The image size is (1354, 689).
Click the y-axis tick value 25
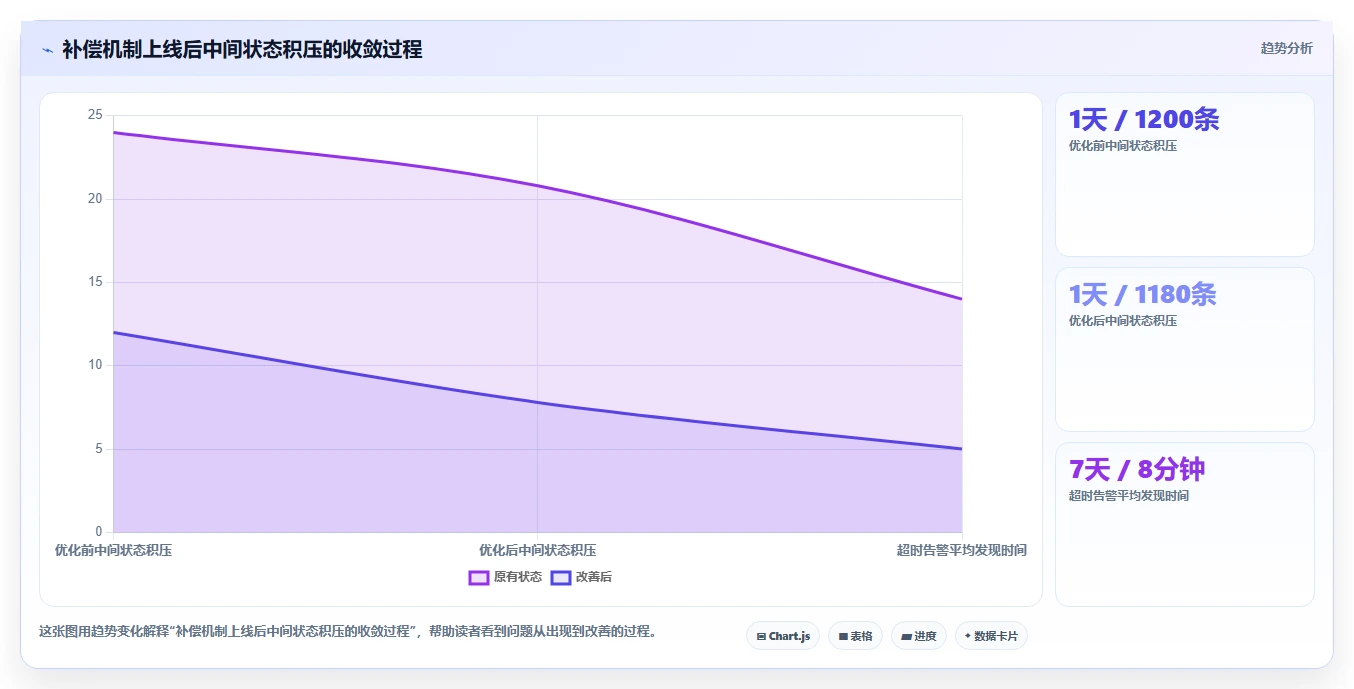pyautogui.click(x=95, y=115)
